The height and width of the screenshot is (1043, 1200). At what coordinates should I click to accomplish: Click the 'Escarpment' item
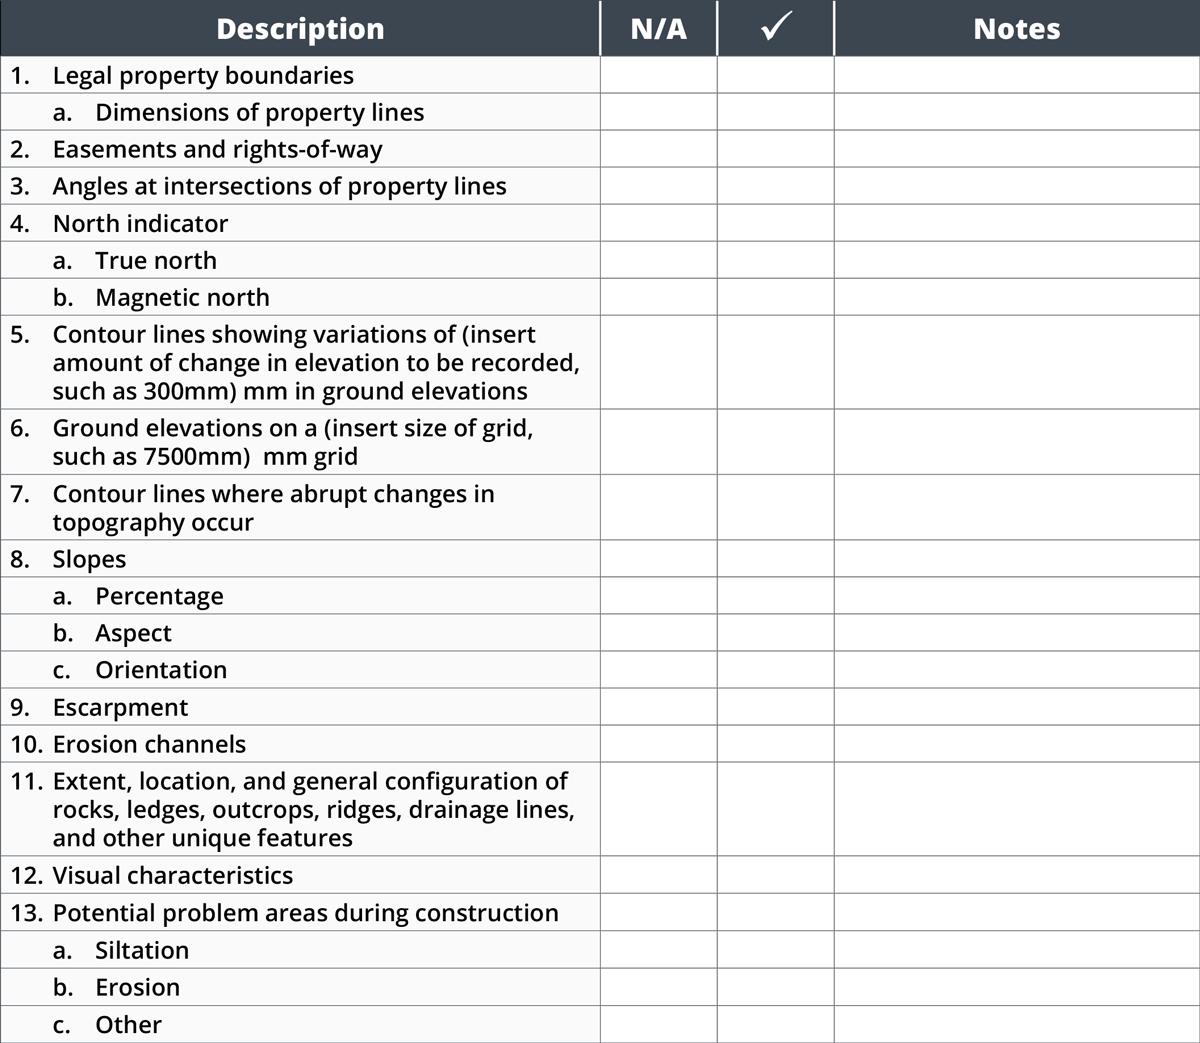(120, 707)
